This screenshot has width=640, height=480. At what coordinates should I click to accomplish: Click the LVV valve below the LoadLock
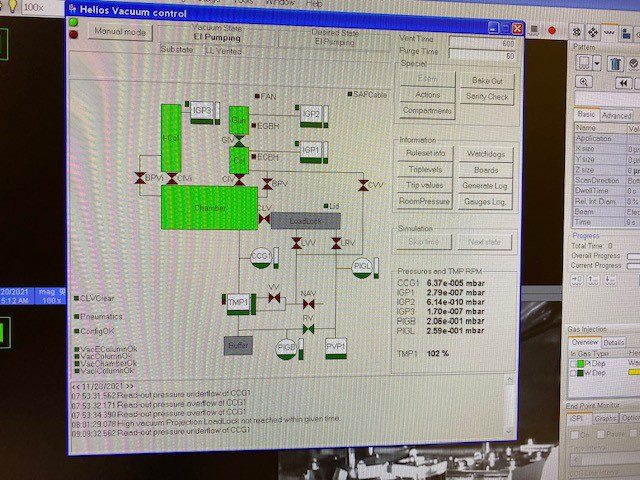[x=297, y=243]
